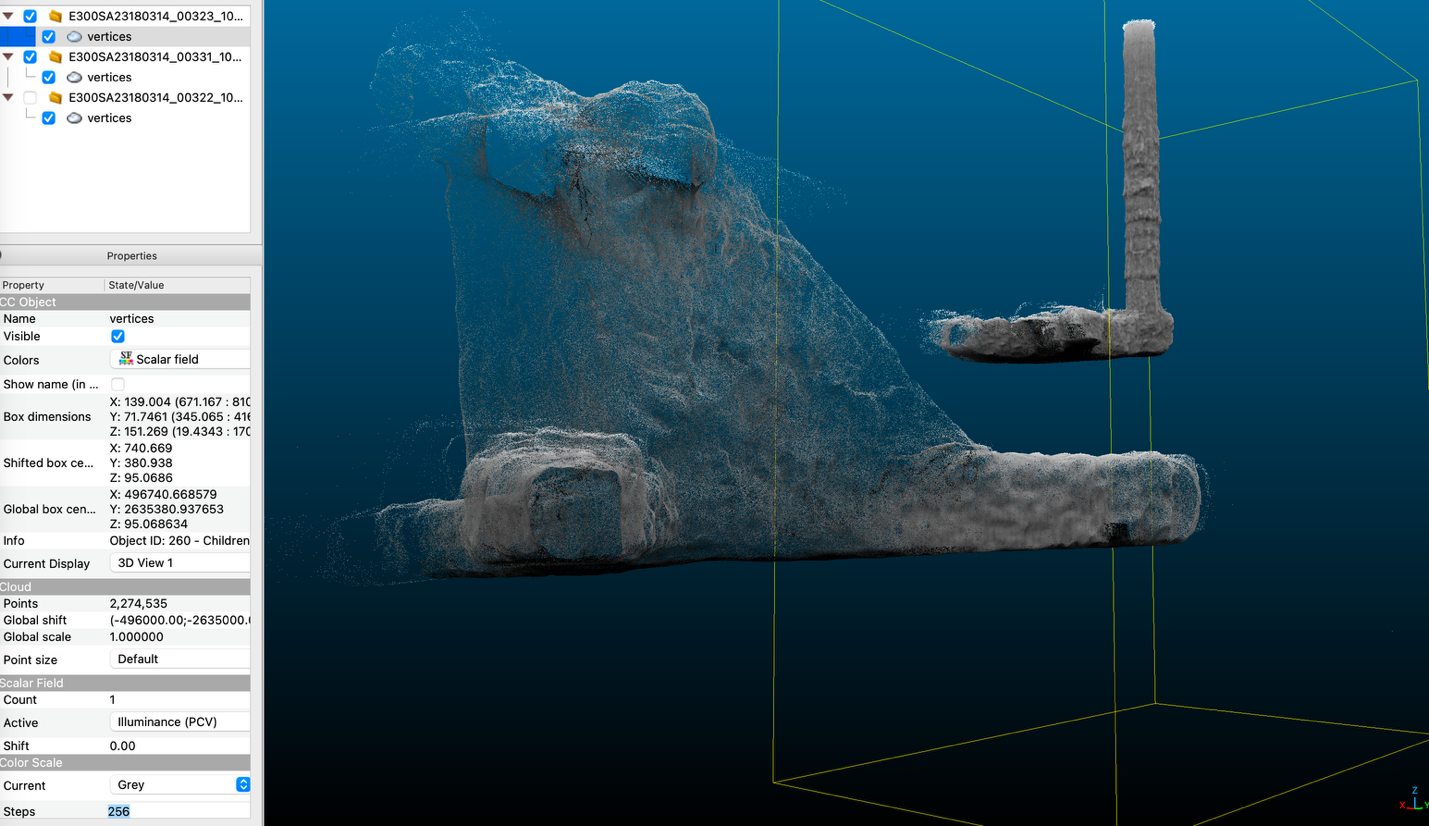Click the Properties panel title

131,256
